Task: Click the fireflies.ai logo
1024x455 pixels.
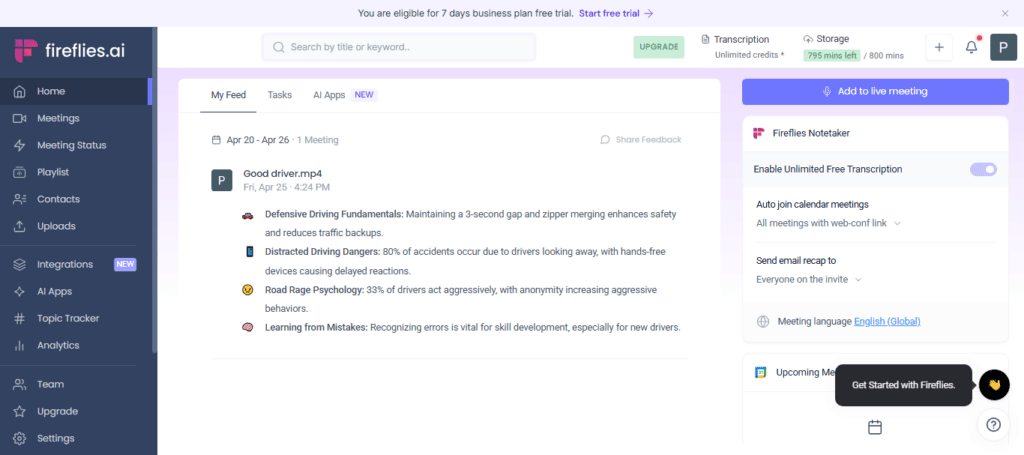Action: point(69,50)
